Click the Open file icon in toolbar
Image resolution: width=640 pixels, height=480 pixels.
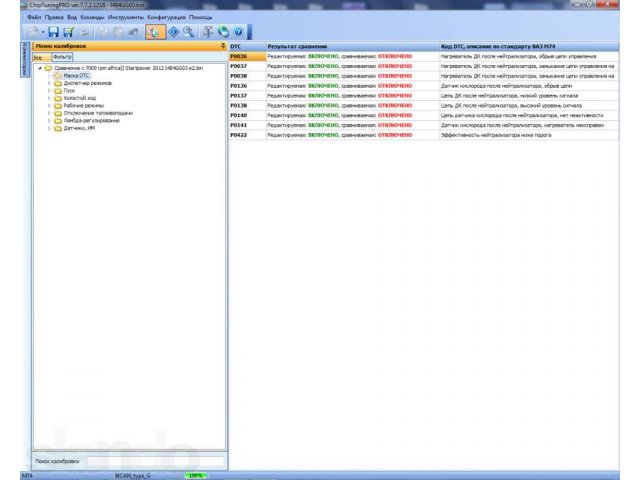(x=34, y=32)
